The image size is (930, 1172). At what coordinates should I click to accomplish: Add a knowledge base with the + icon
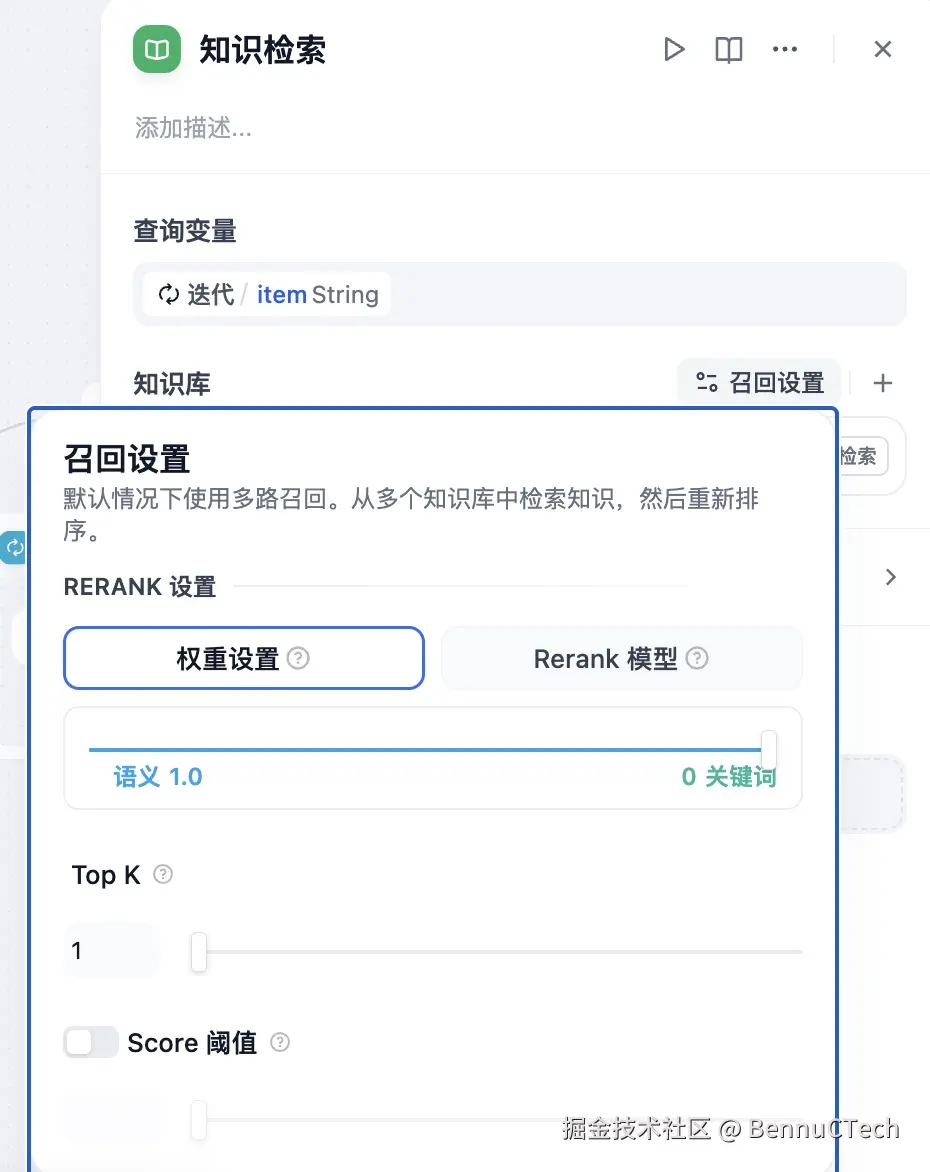point(883,382)
